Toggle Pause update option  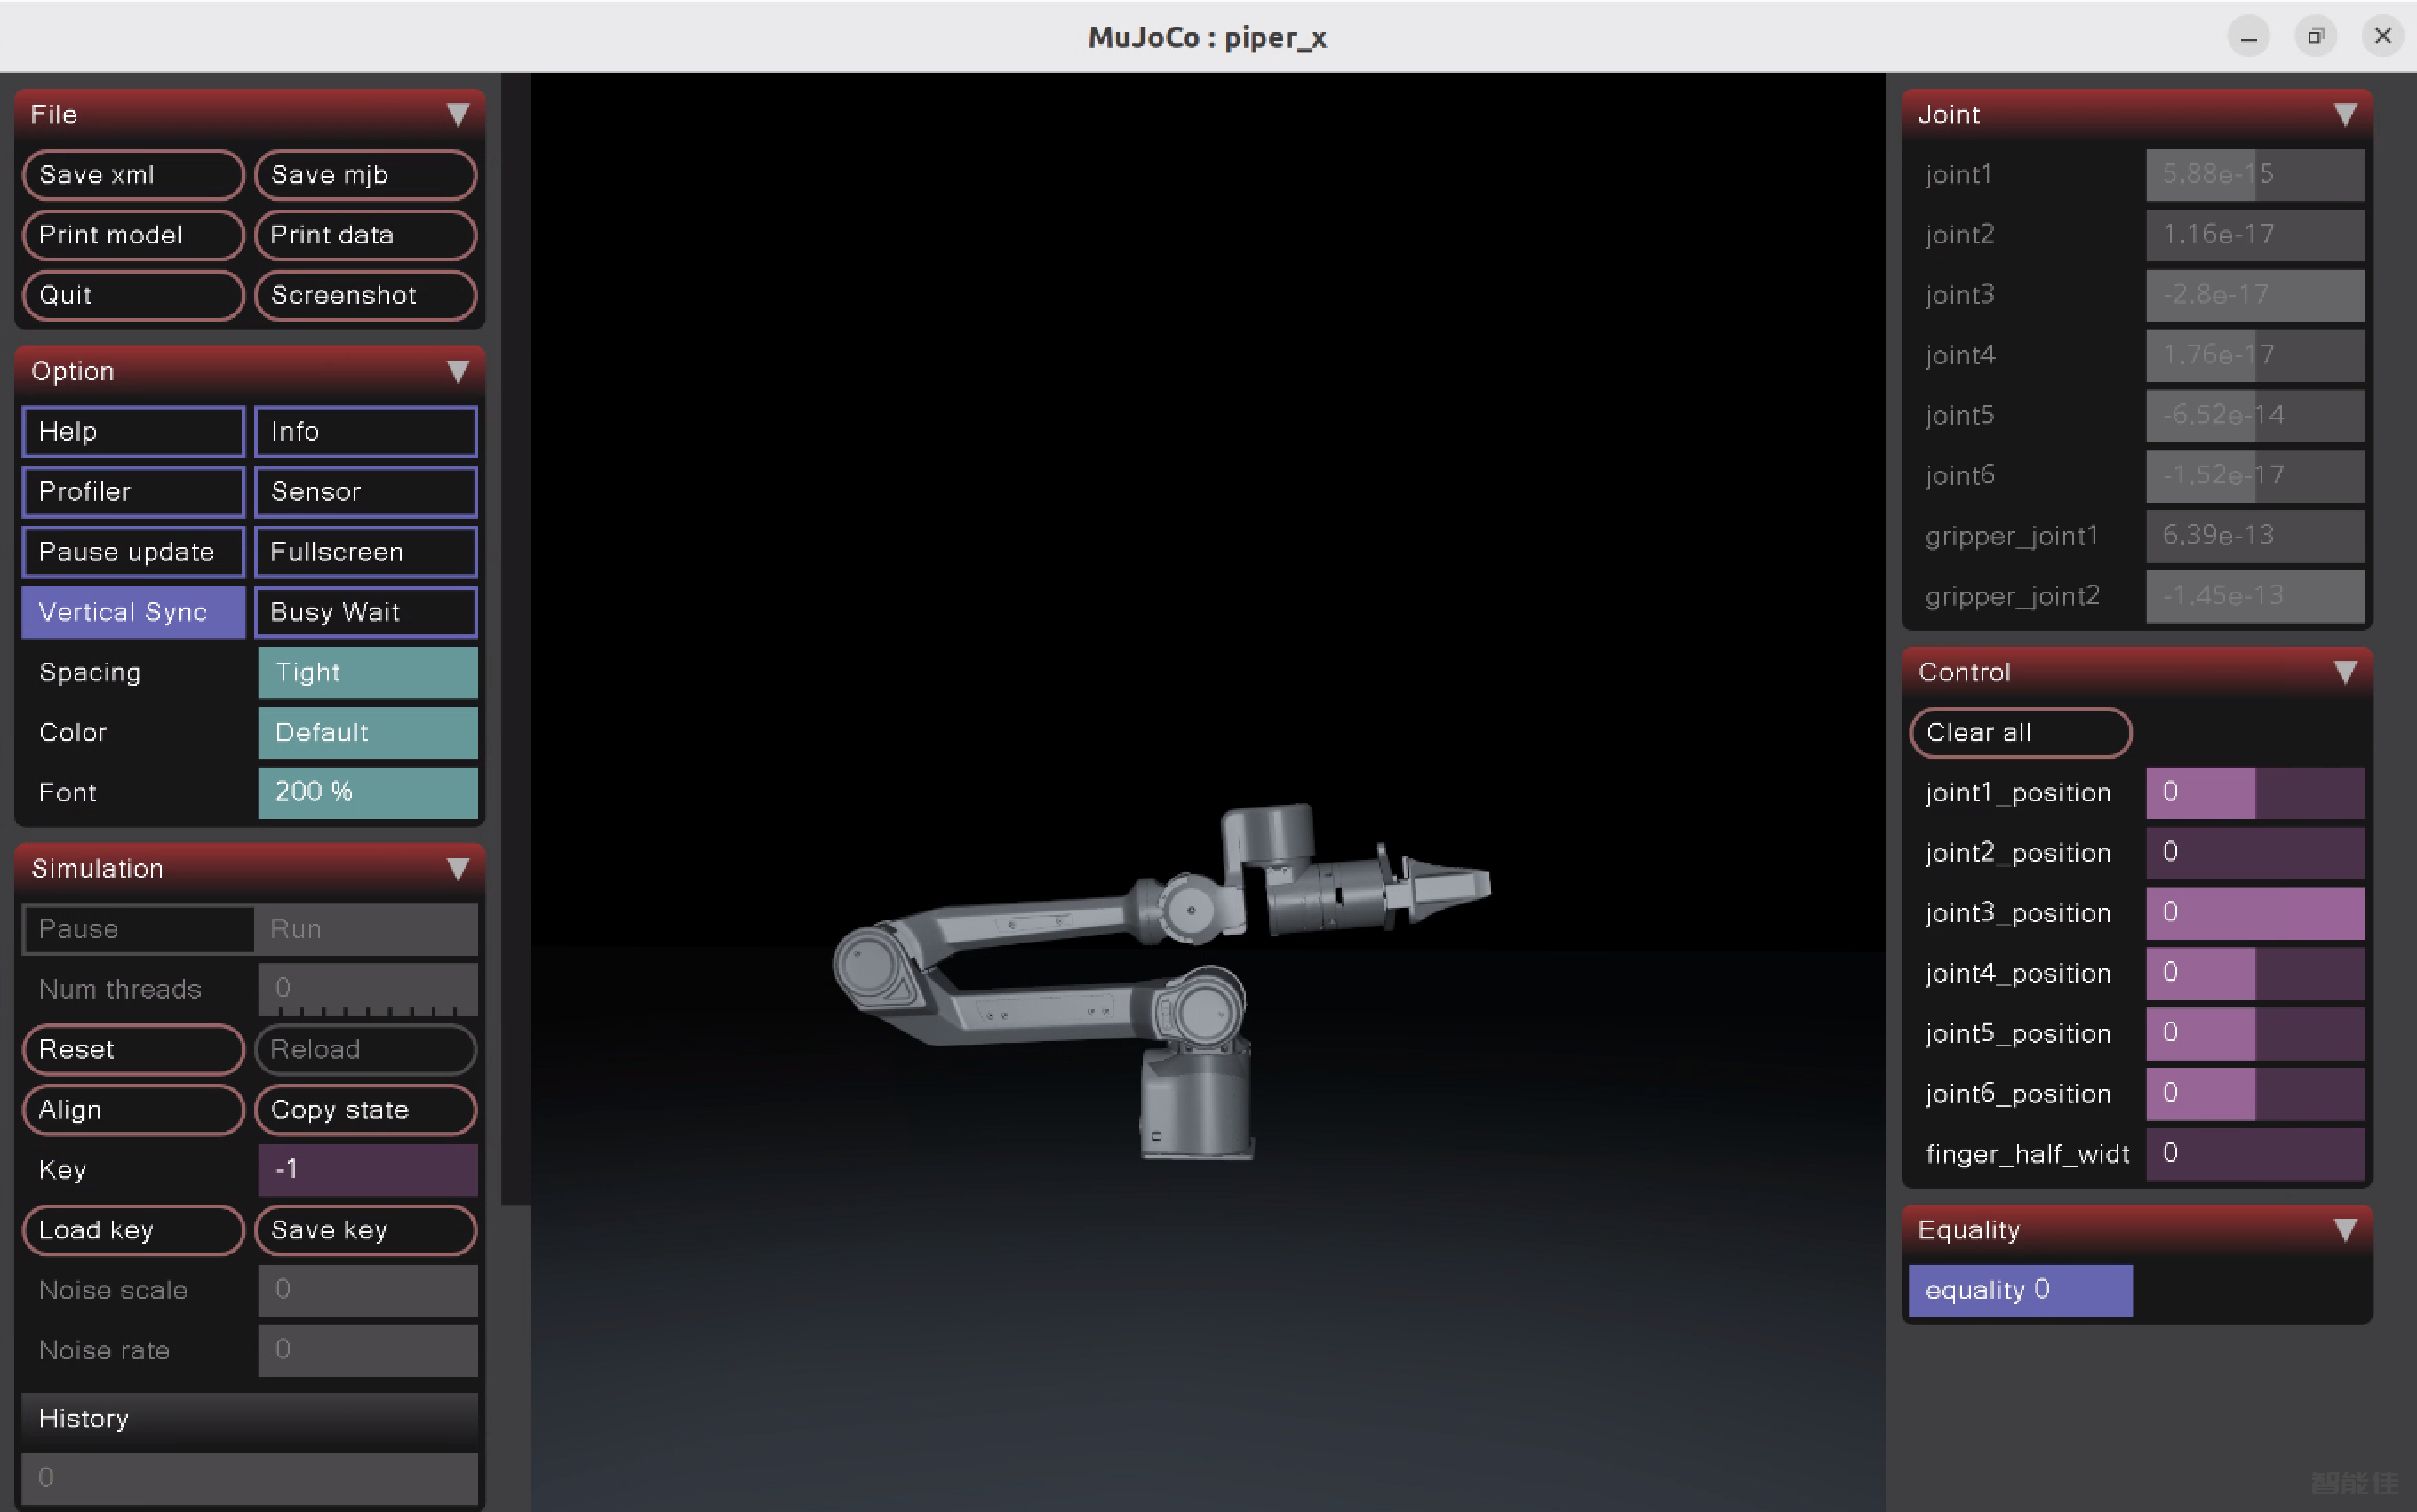133,552
